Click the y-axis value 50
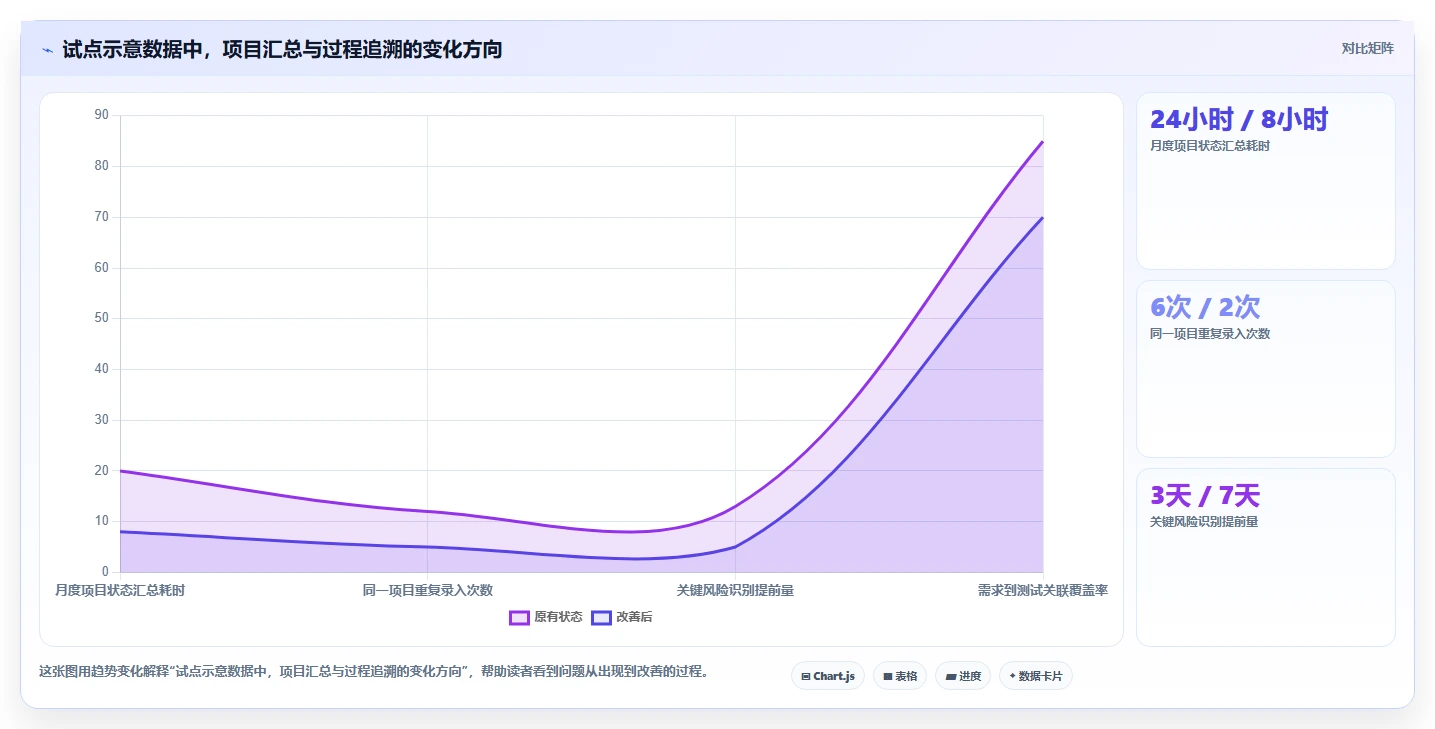This screenshot has width=1435, height=729. click(102, 318)
